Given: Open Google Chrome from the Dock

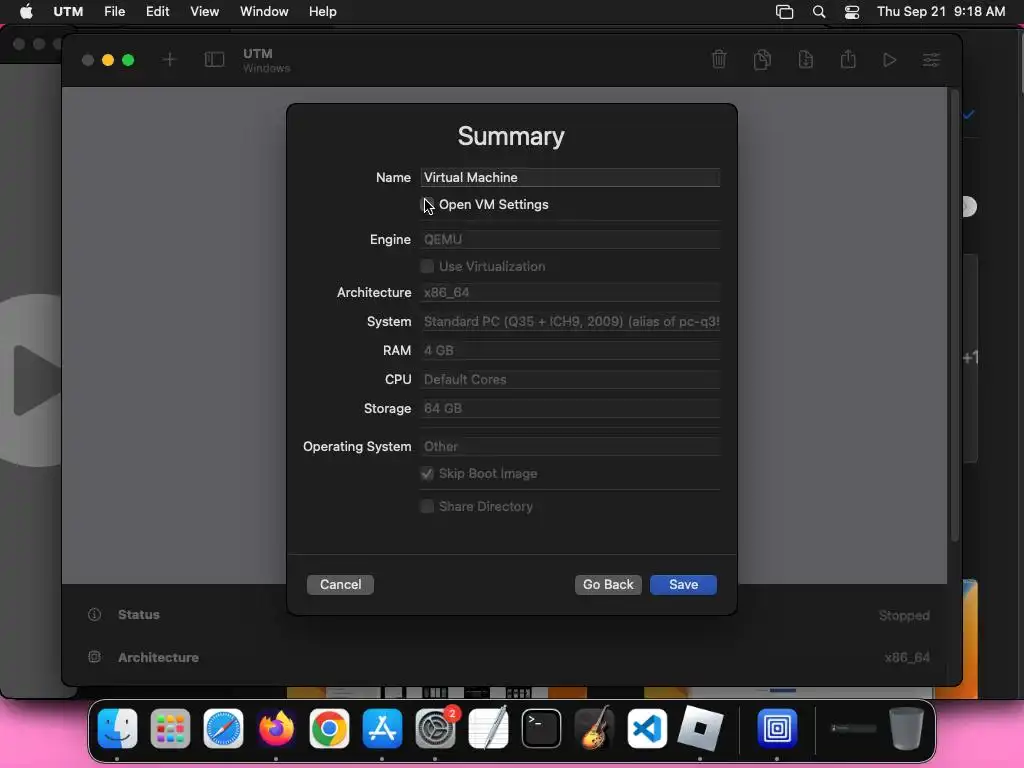Looking at the screenshot, I should (x=329, y=728).
